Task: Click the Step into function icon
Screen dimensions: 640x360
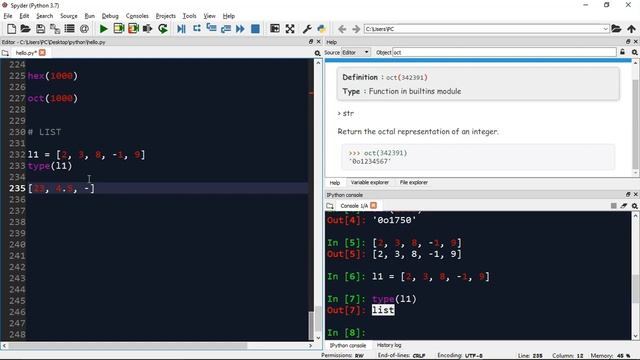Action: 211,29
